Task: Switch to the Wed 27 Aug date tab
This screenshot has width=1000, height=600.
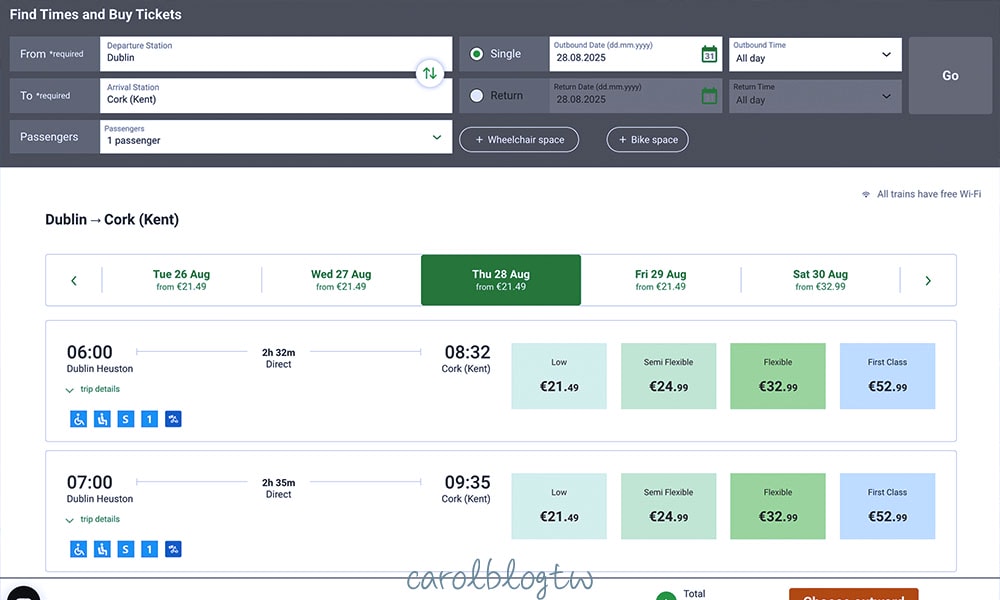Action: pos(341,280)
